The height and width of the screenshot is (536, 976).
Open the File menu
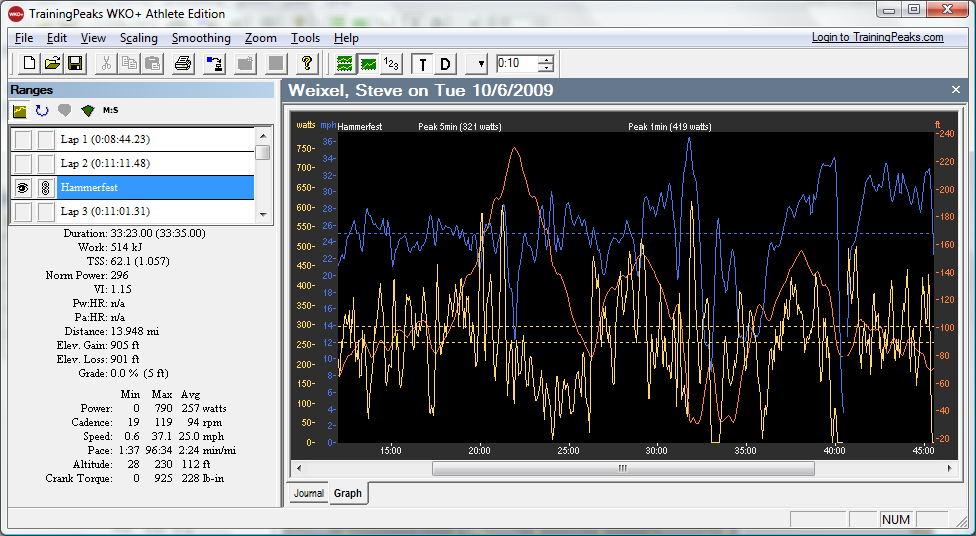coord(24,38)
